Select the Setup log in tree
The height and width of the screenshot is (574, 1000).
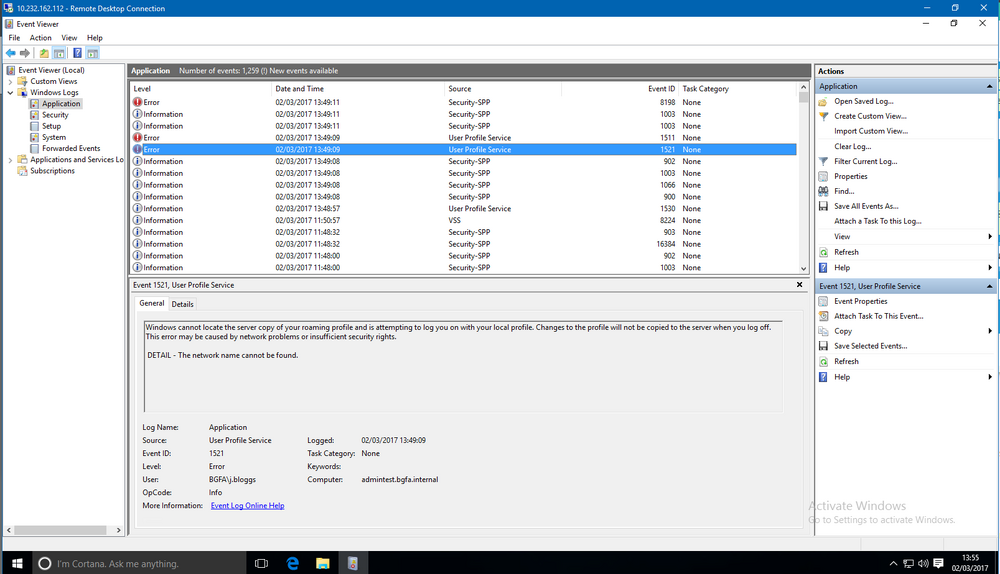51,126
